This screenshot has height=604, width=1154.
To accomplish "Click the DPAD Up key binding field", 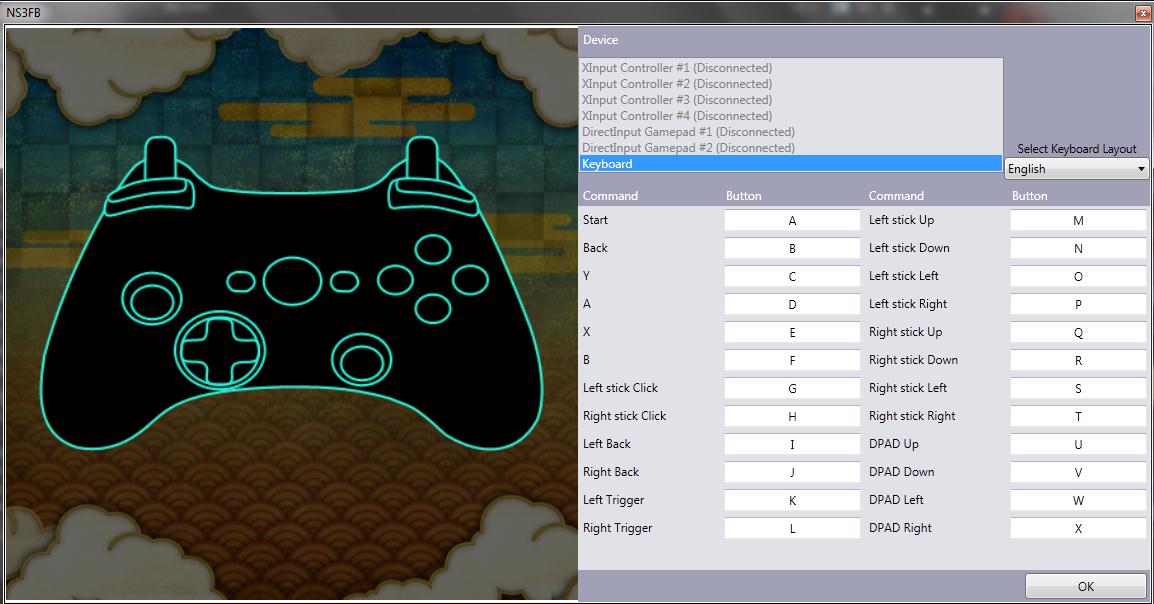I will [1078, 444].
